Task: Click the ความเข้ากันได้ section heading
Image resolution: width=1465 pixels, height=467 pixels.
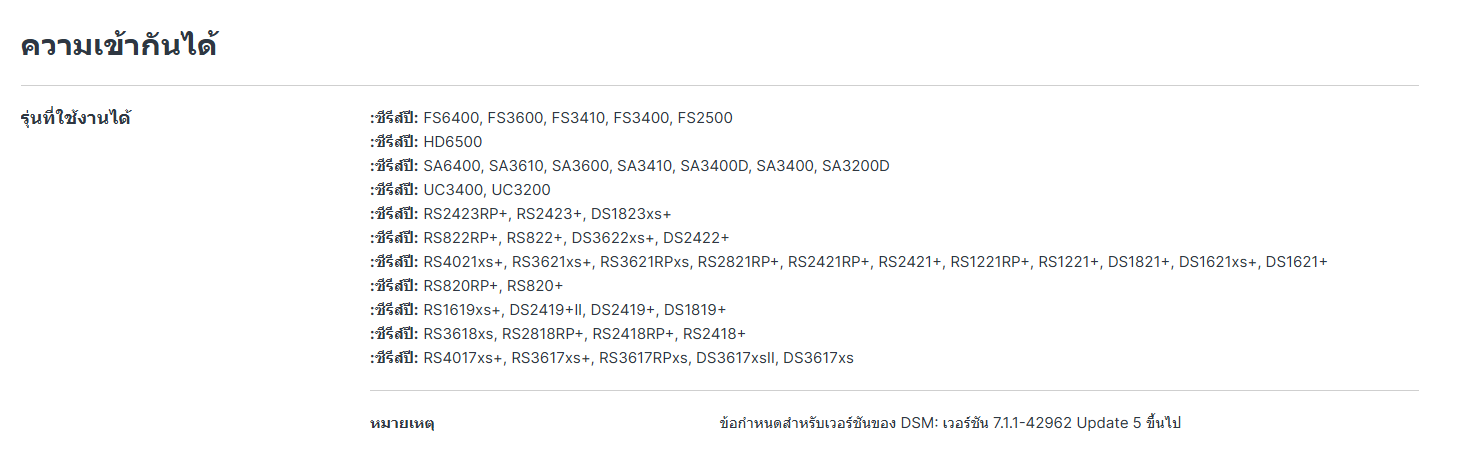Action: [119, 45]
